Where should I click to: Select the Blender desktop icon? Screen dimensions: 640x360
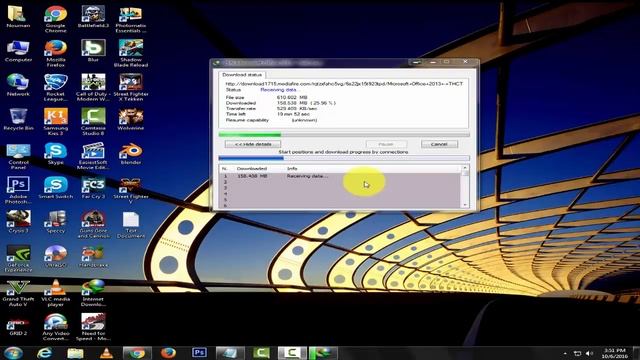point(131,153)
